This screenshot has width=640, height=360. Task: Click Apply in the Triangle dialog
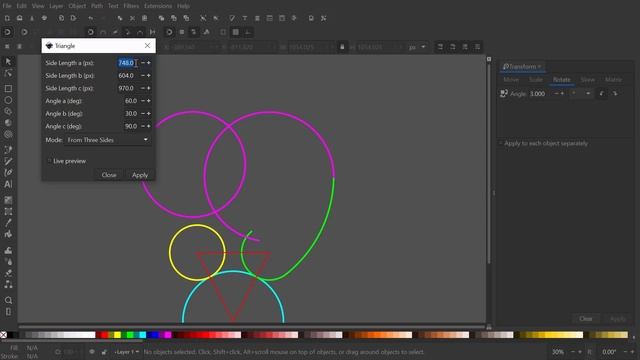(140, 175)
